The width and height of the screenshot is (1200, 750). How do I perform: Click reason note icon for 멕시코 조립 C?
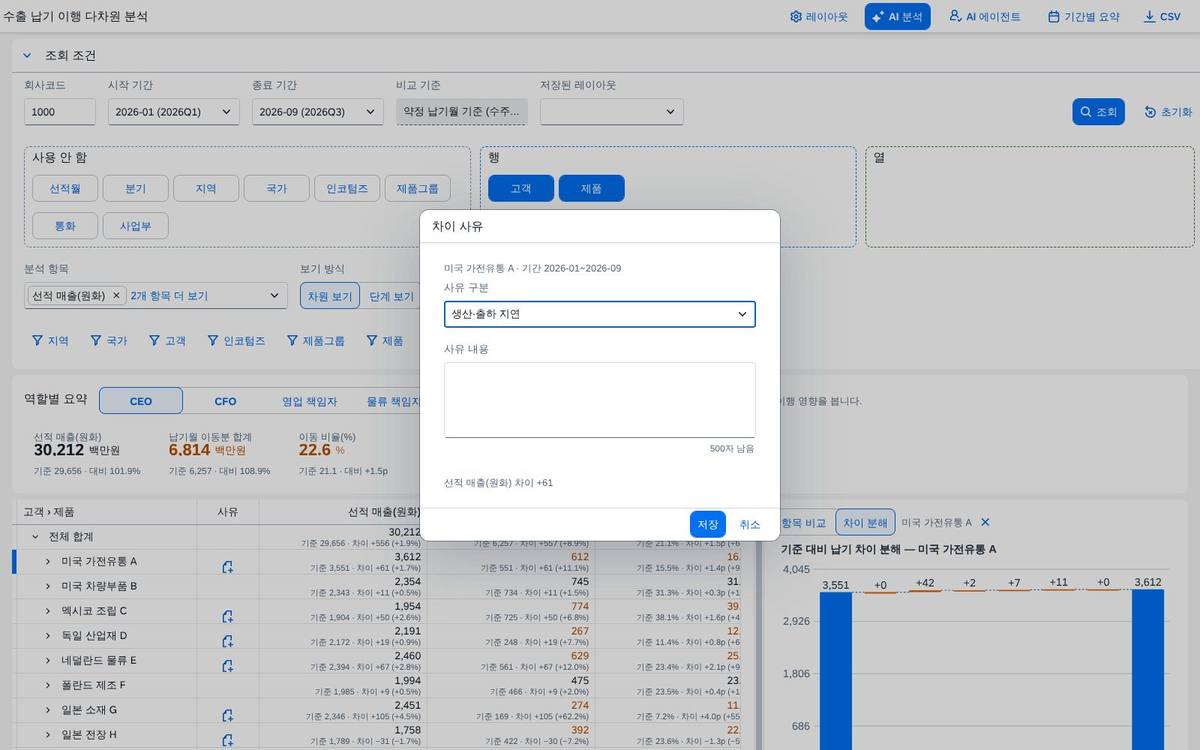227,617
